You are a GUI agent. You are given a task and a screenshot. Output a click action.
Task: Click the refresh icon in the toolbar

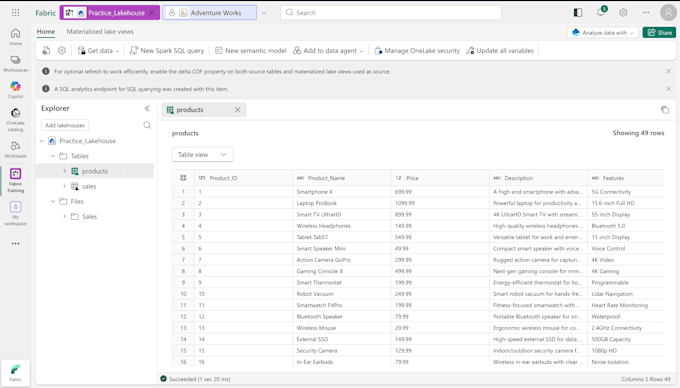pyautogui.click(x=46, y=51)
